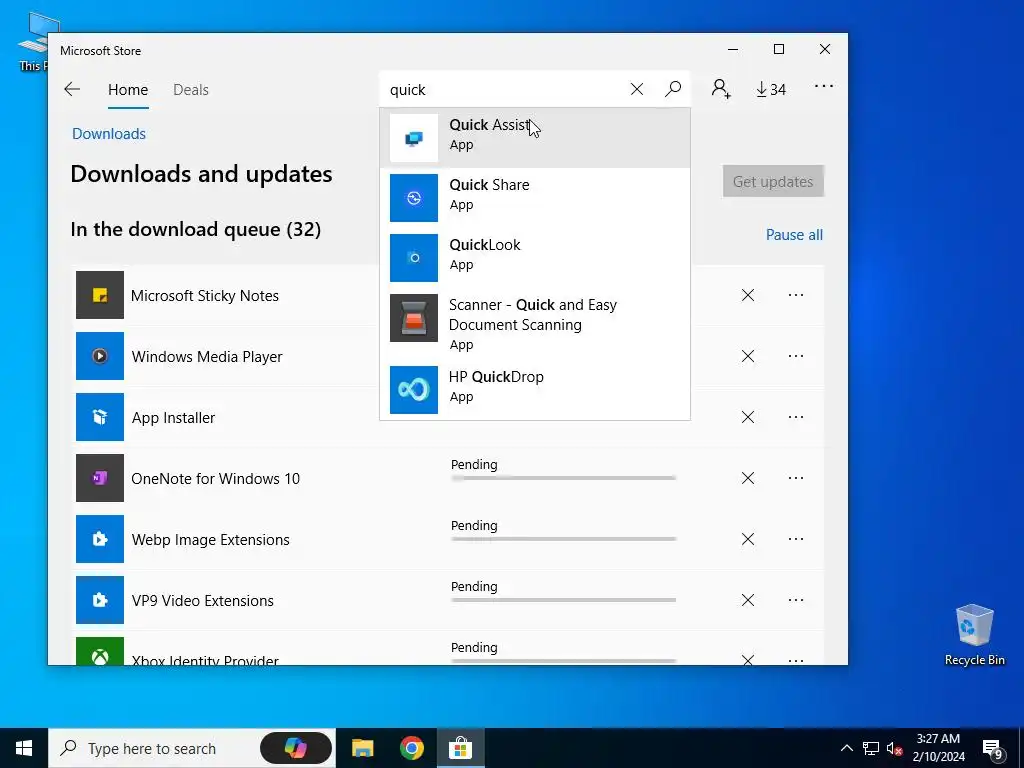Open Google Chrome from the taskbar
Viewport: 1024px width, 768px height.
coord(411,748)
